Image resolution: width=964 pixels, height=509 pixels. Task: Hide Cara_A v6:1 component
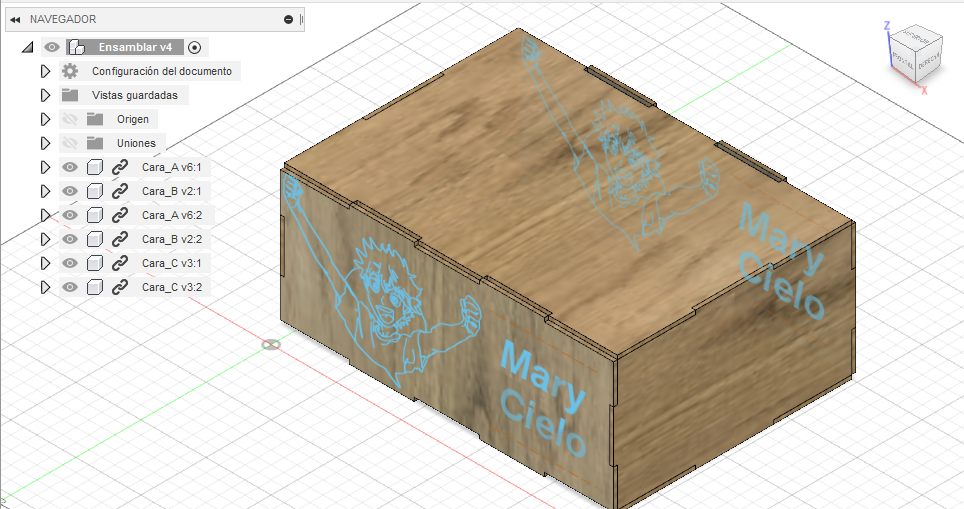pyautogui.click(x=70, y=167)
